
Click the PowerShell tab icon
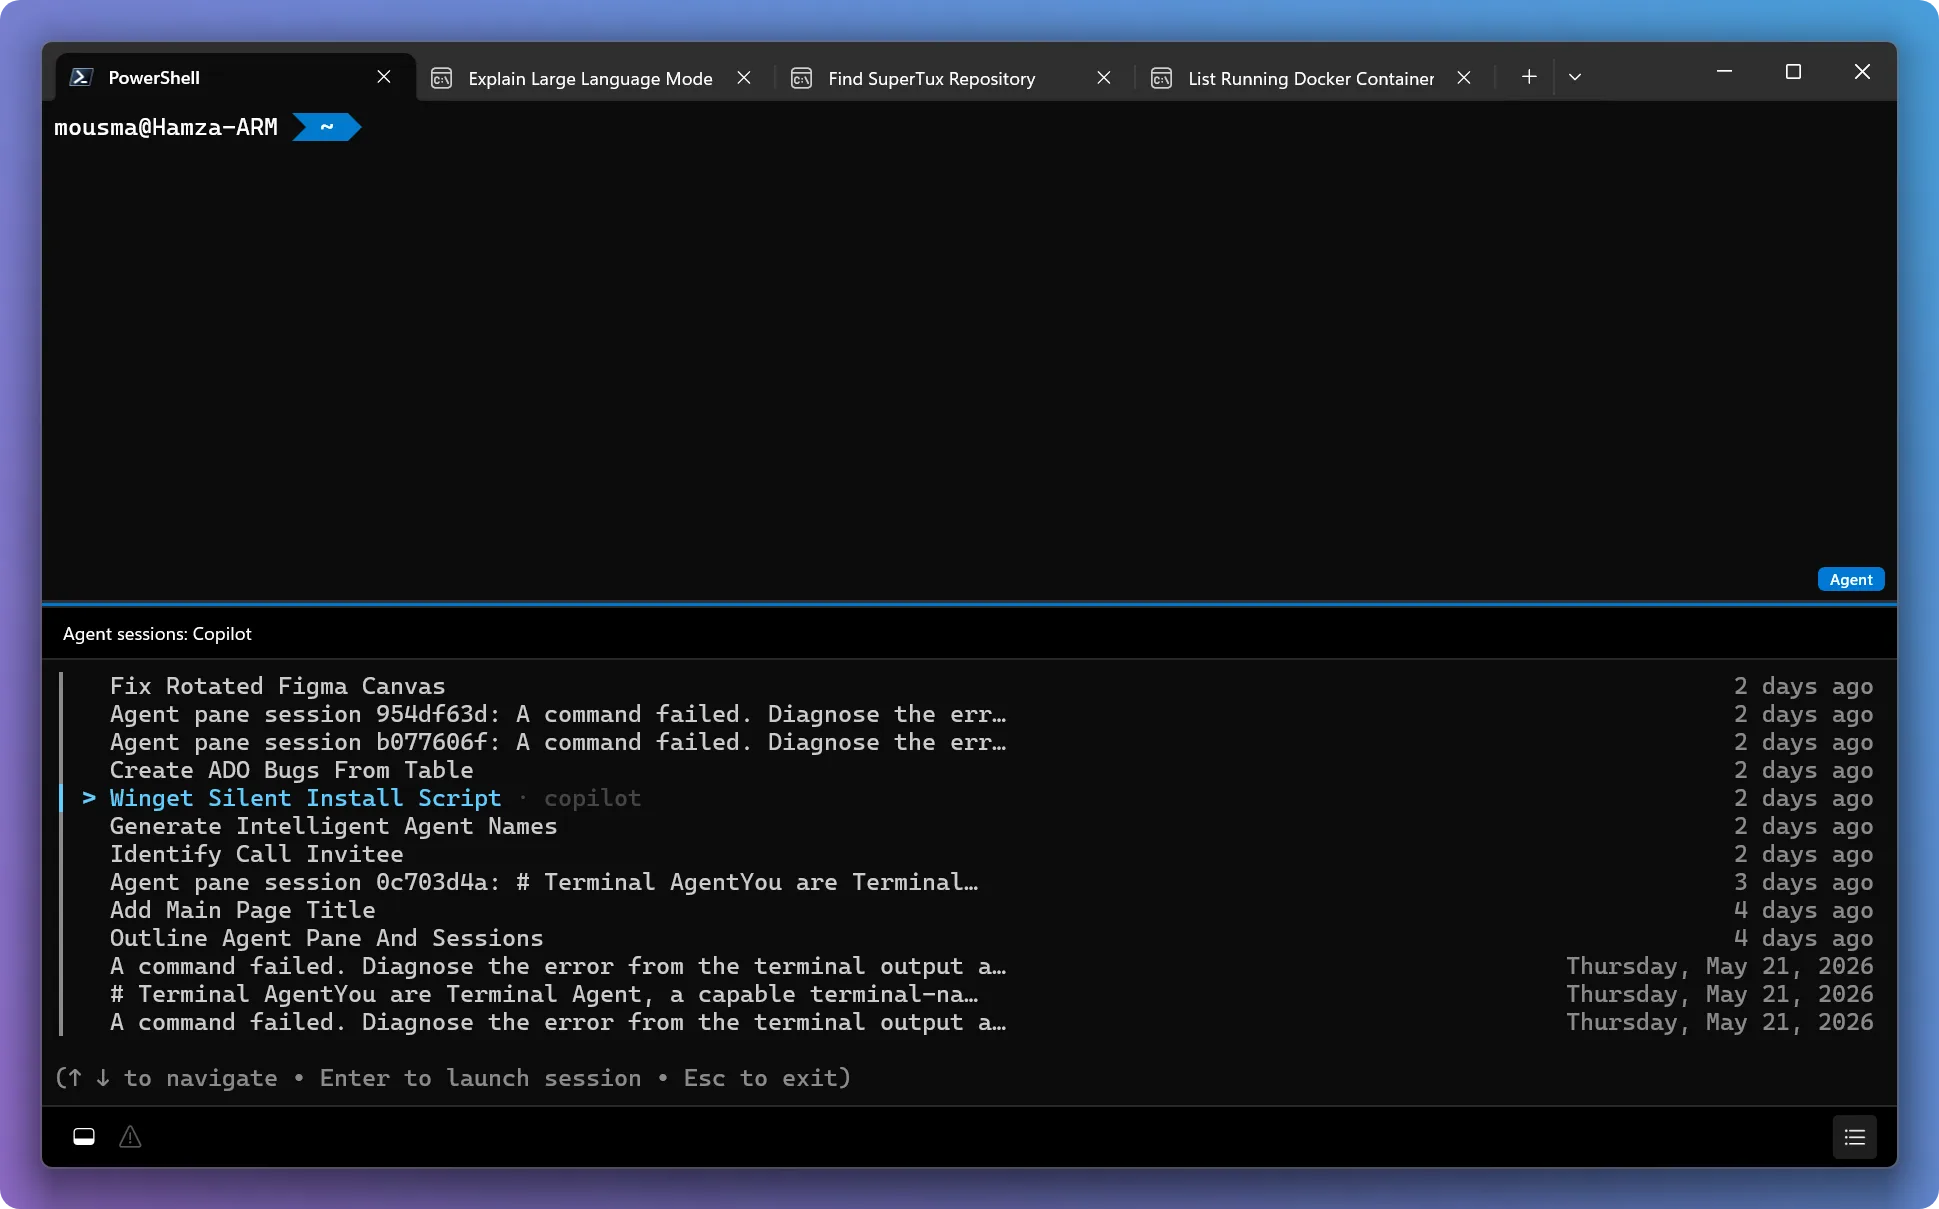(82, 77)
